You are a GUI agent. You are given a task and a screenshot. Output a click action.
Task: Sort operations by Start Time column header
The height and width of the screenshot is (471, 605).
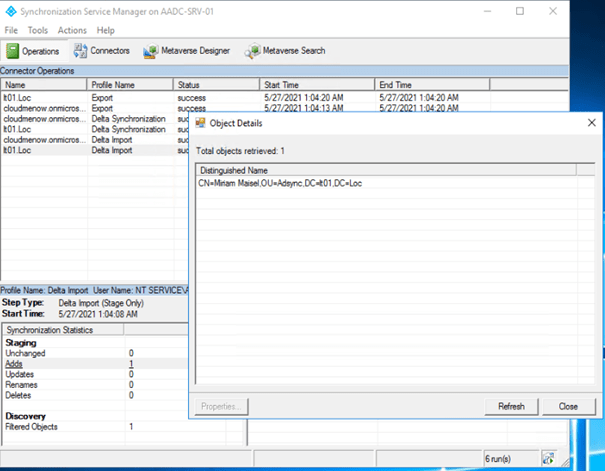[316, 85]
